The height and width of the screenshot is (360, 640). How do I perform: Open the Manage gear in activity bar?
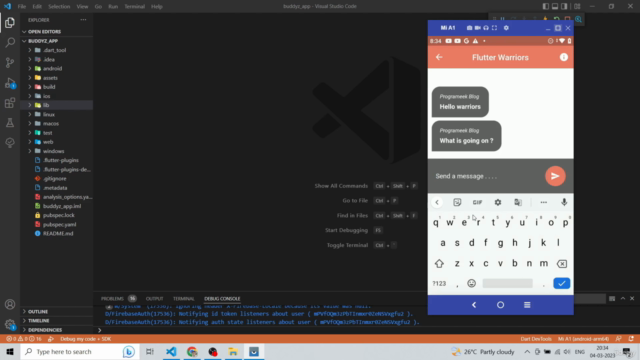pos(10,324)
